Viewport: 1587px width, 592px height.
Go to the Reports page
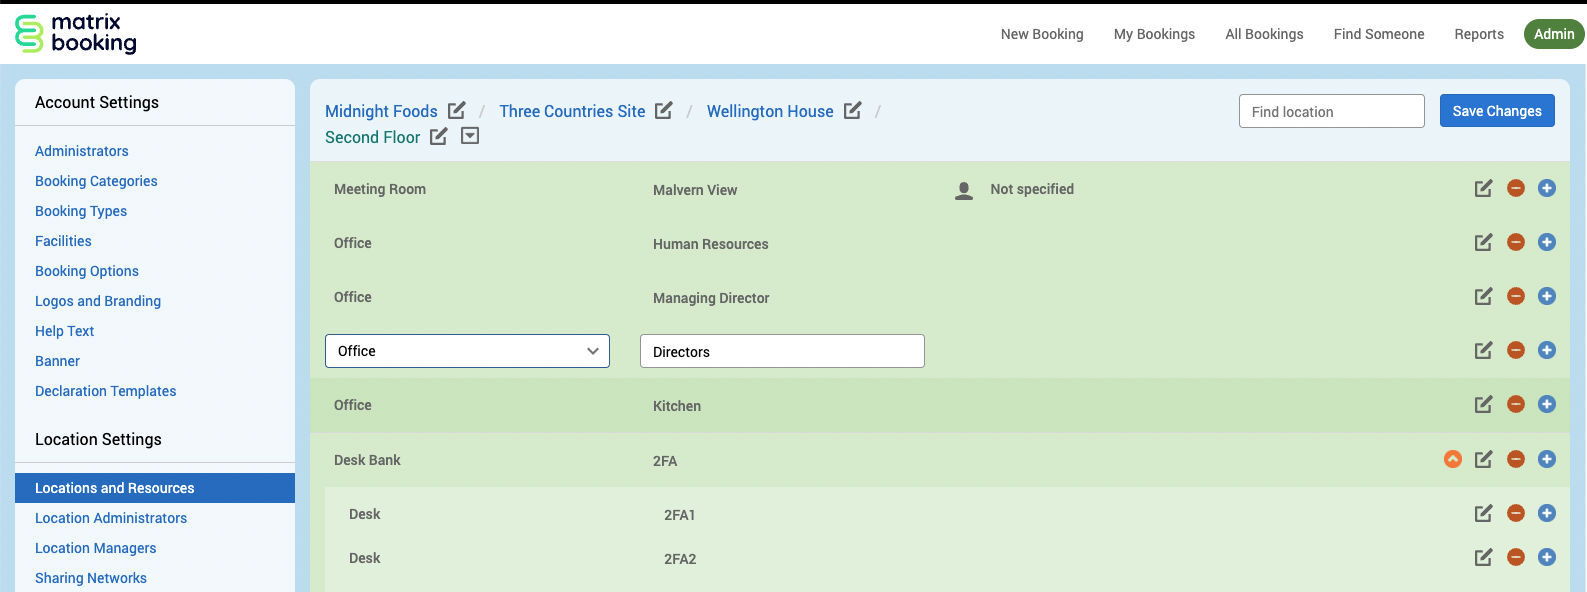tap(1478, 34)
